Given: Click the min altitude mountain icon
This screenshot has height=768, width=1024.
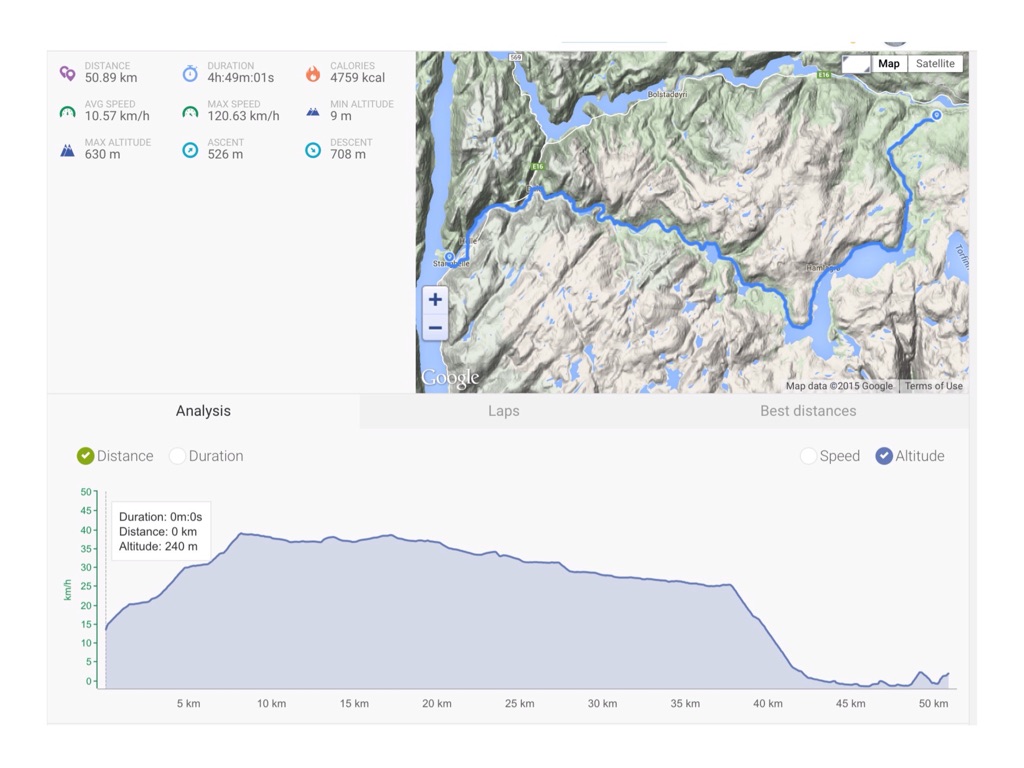Looking at the screenshot, I should (x=313, y=112).
